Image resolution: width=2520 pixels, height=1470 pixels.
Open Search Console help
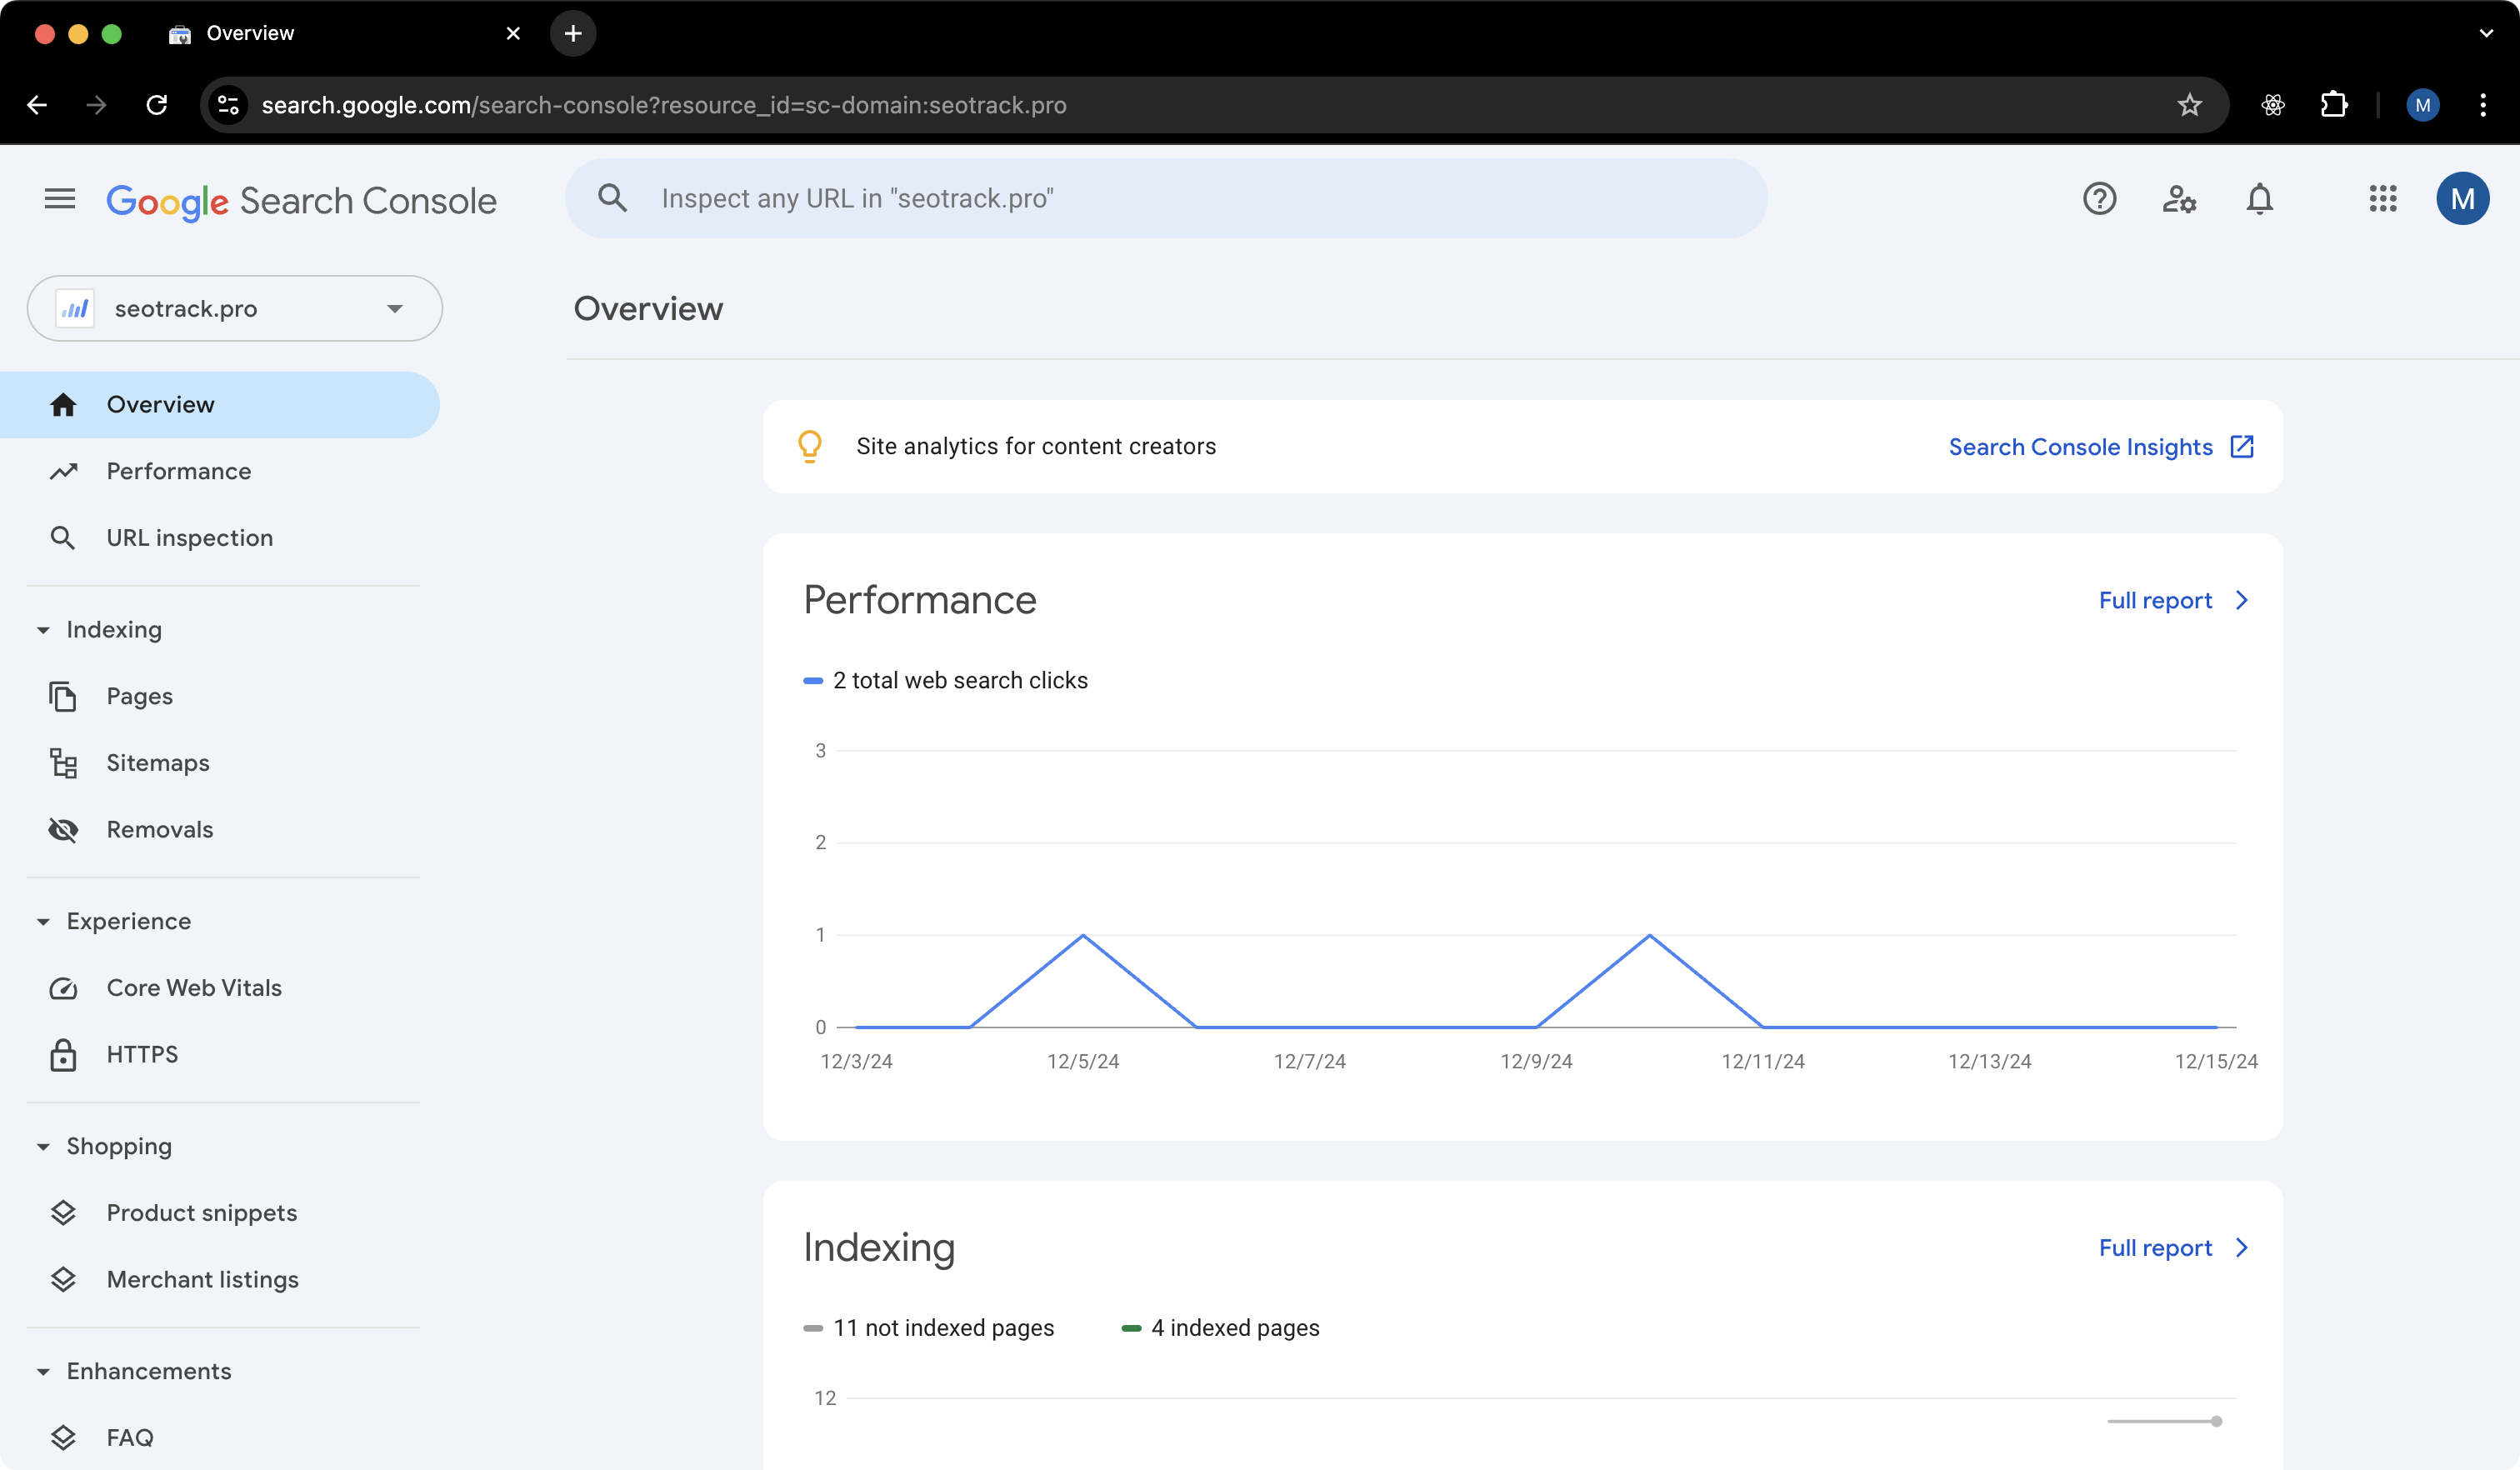pyautogui.click(x=2099, y=198)
